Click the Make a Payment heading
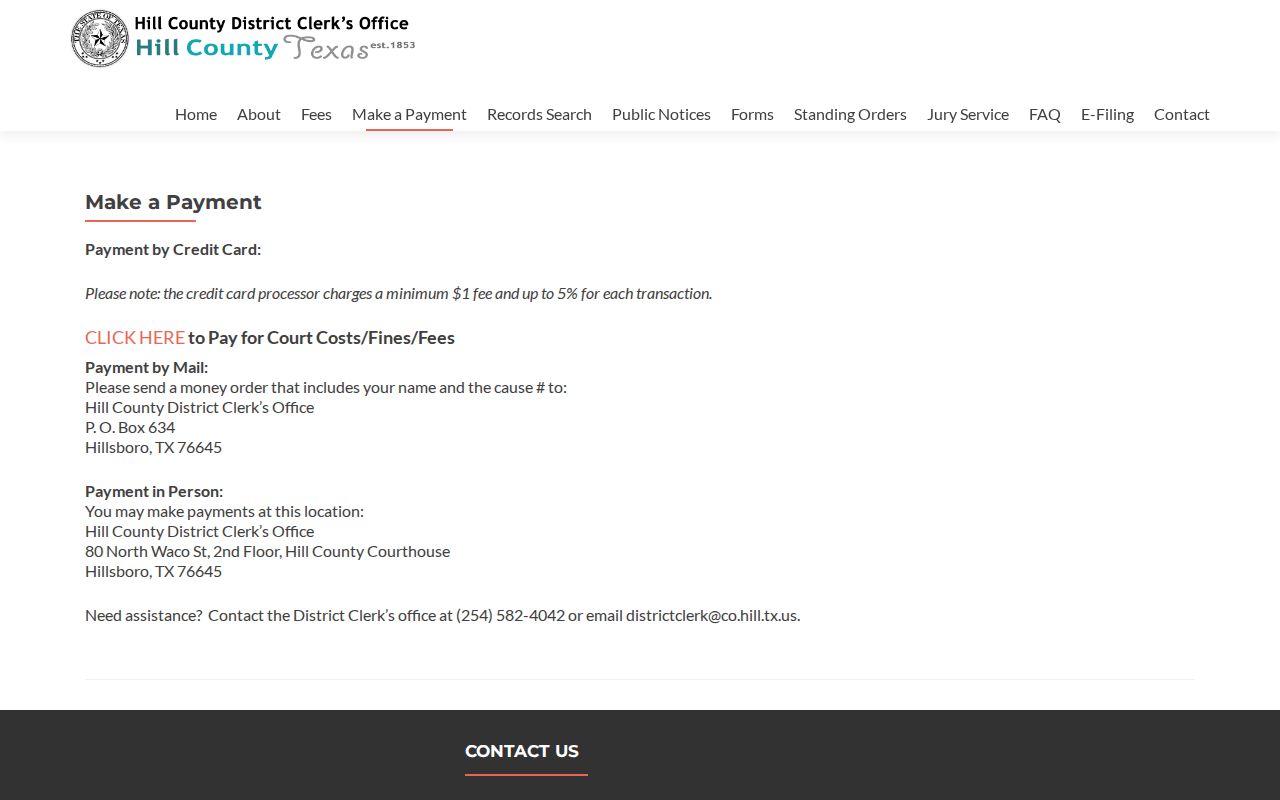Screen dimensions: 1280x800 [173, 202]
